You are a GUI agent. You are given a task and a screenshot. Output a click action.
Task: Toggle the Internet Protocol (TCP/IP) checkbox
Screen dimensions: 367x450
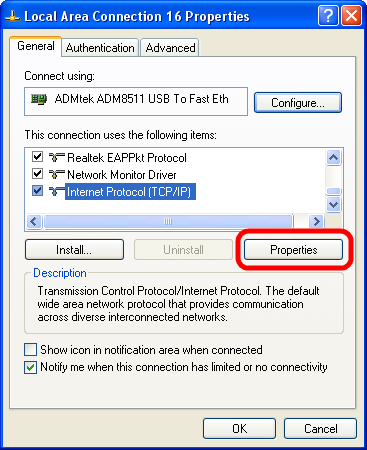pyautogui.click(x=37, y=191)
